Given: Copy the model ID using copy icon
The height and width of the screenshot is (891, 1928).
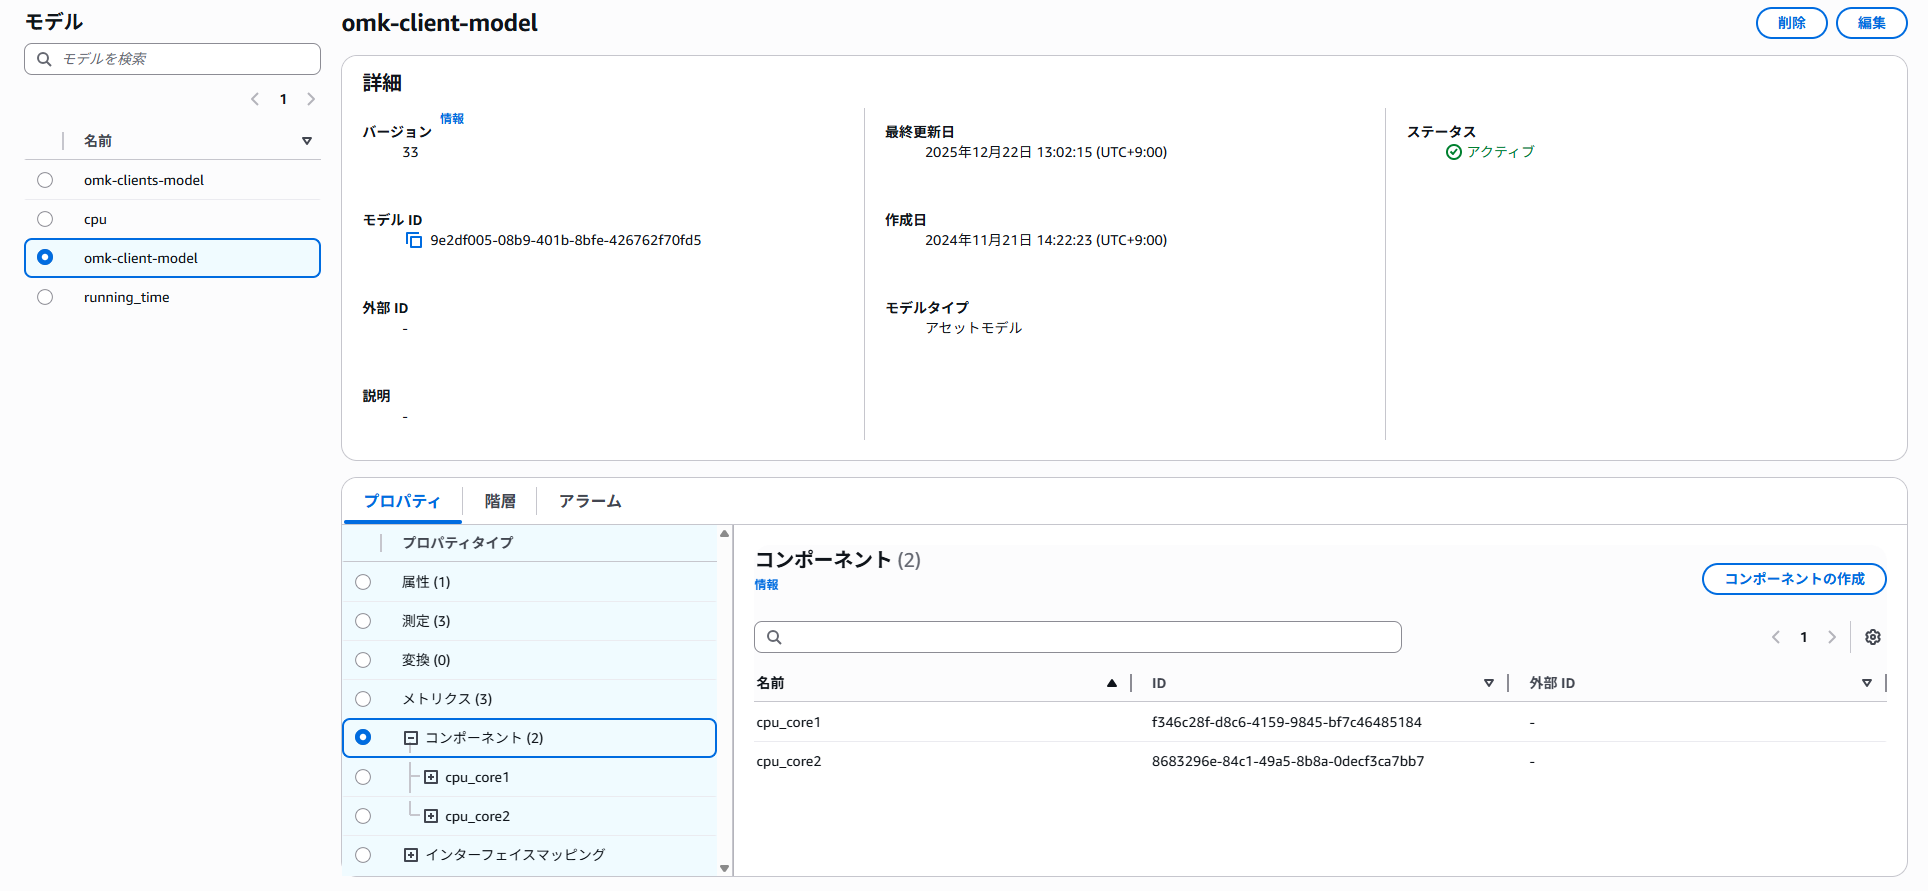Looking at the screenshot, I should pyautogui.click(x=414, y=240).
